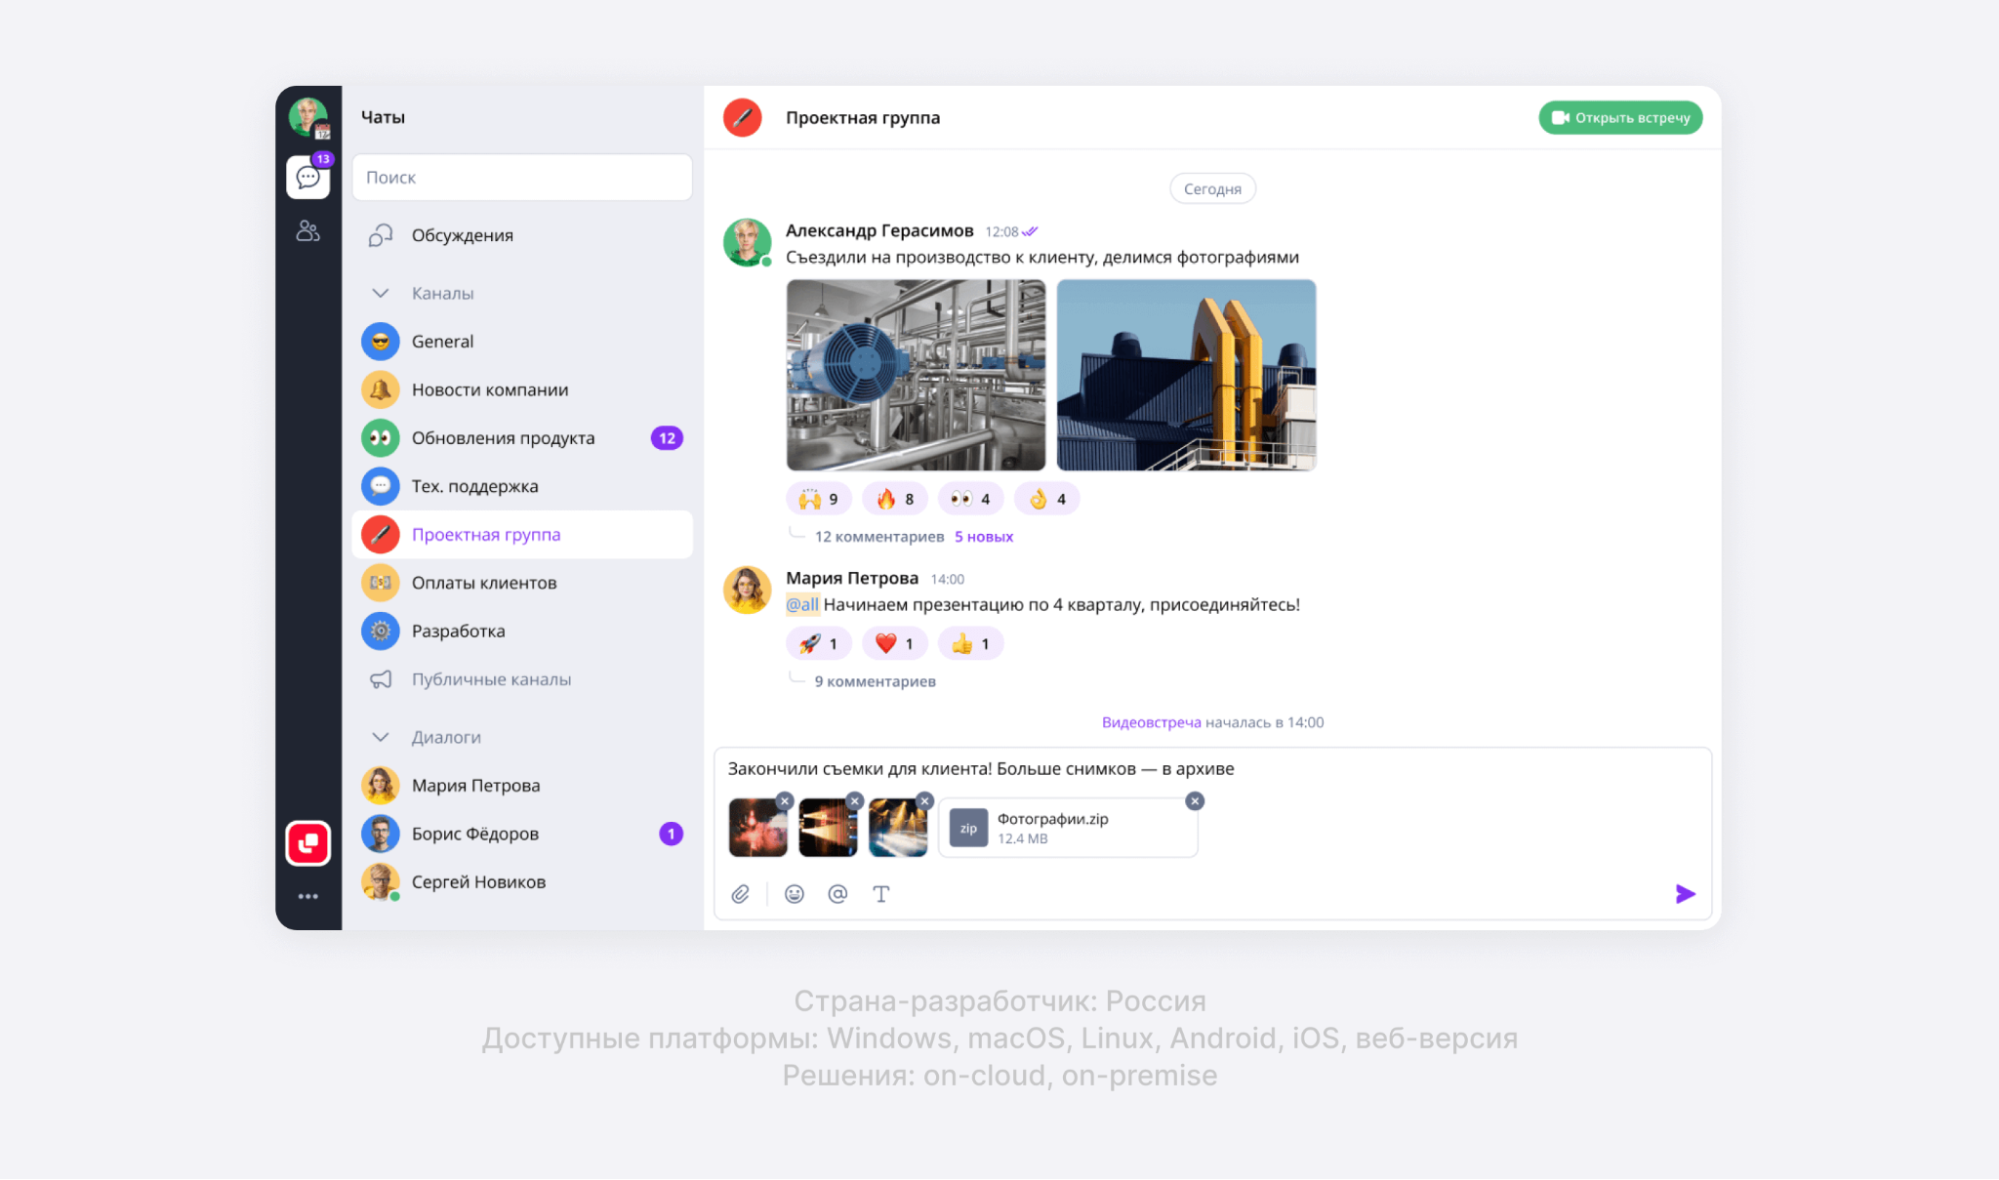The image size is (1999, 1180).
Task: Click the paperclip attach file icon
Action: (x=740, y=894)
